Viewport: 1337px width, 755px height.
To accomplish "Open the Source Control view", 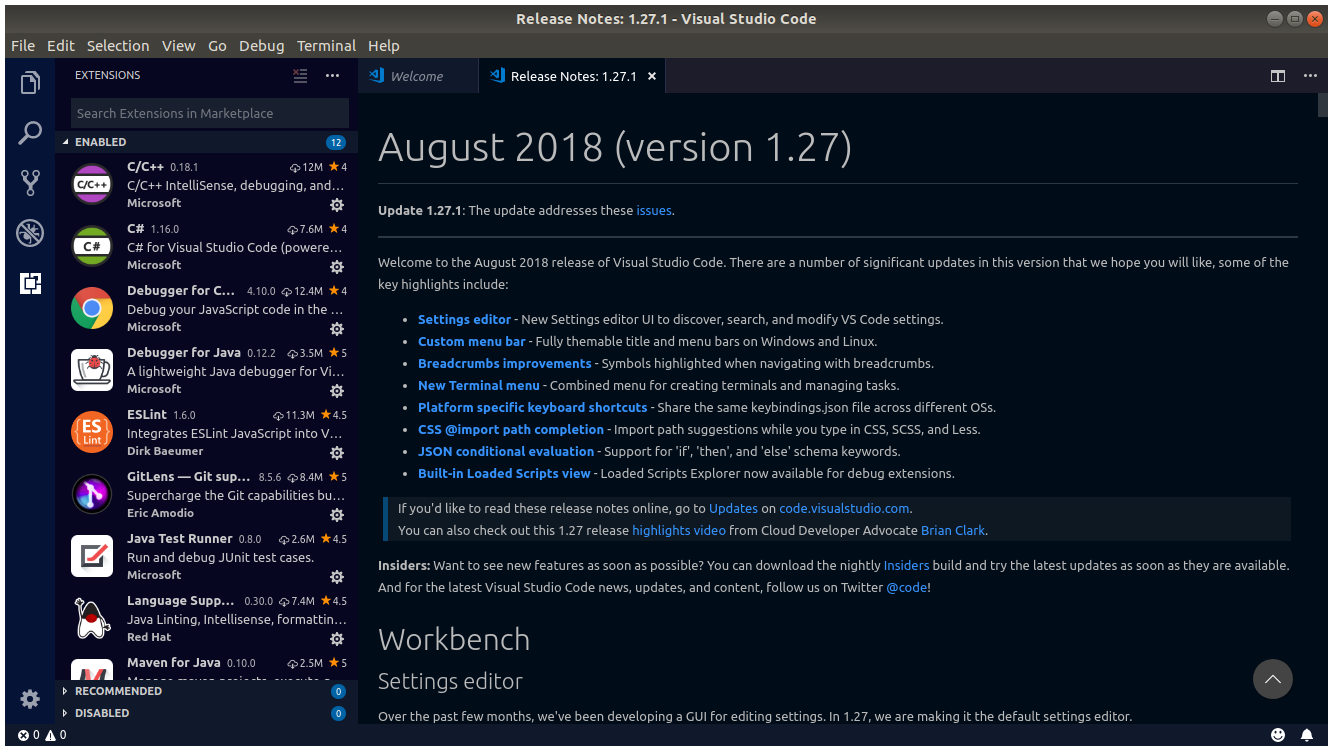I will point(30,183).
